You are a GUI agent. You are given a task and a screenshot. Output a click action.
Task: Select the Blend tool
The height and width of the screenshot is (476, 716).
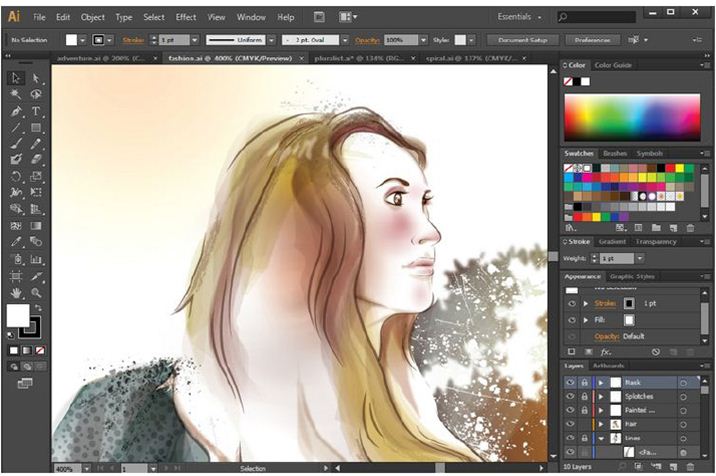tap(36, 242)
